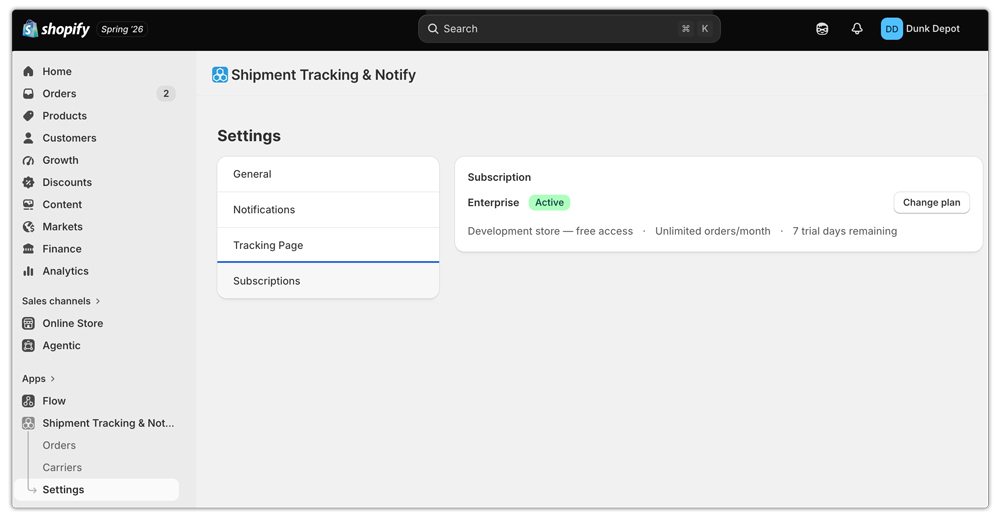The image size is (1000, 518).
Task: Click the Subscription card heading
Action: [499, 177]
